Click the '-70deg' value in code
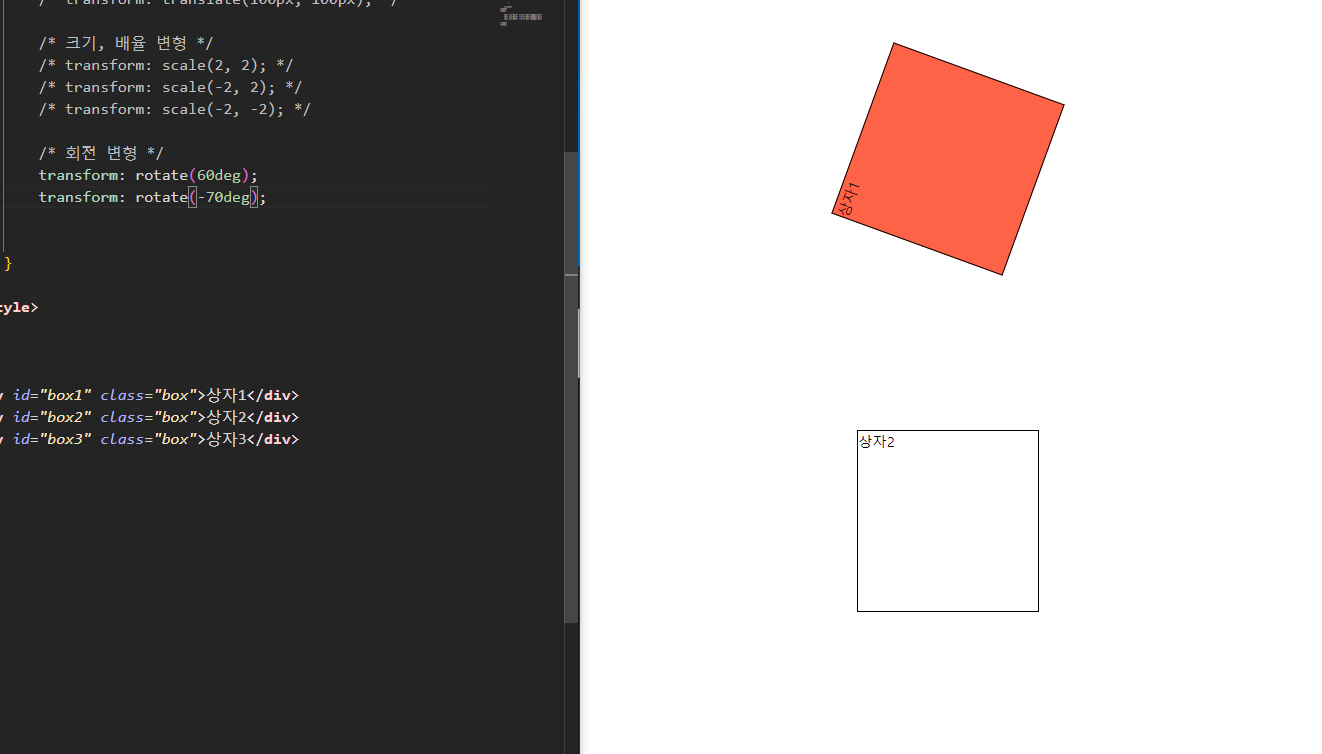The width and height of the screenshot is (1322, 754). 223,197
